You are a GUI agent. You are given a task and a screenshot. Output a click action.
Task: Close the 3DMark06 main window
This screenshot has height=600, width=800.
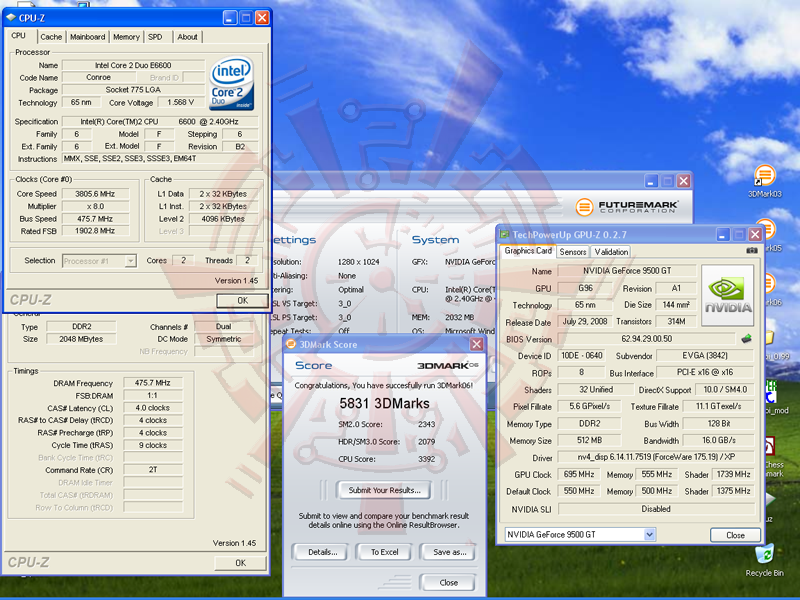click(x=684, y=181)
